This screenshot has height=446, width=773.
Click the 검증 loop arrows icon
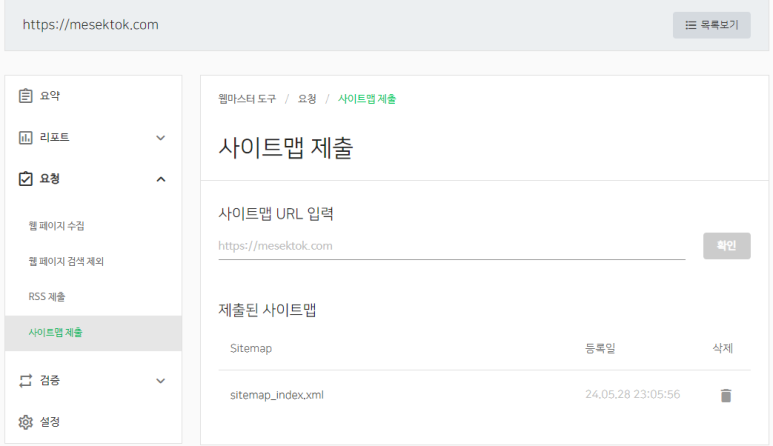[26, 380]
